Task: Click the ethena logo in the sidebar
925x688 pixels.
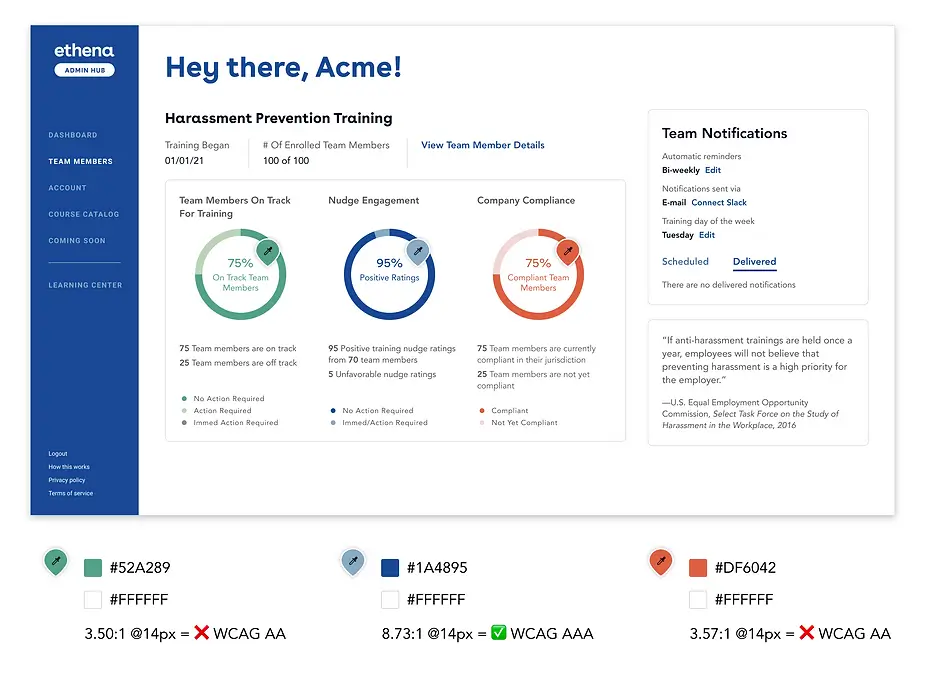Action: click(84, 51)
